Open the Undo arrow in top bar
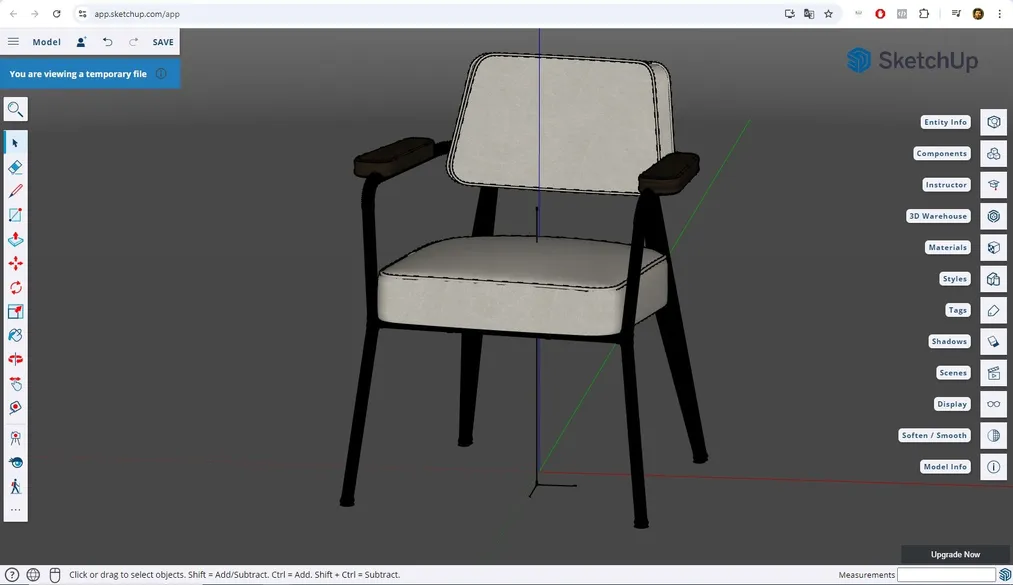Viewport: 1013px width, 585px height. pos(107,42)
